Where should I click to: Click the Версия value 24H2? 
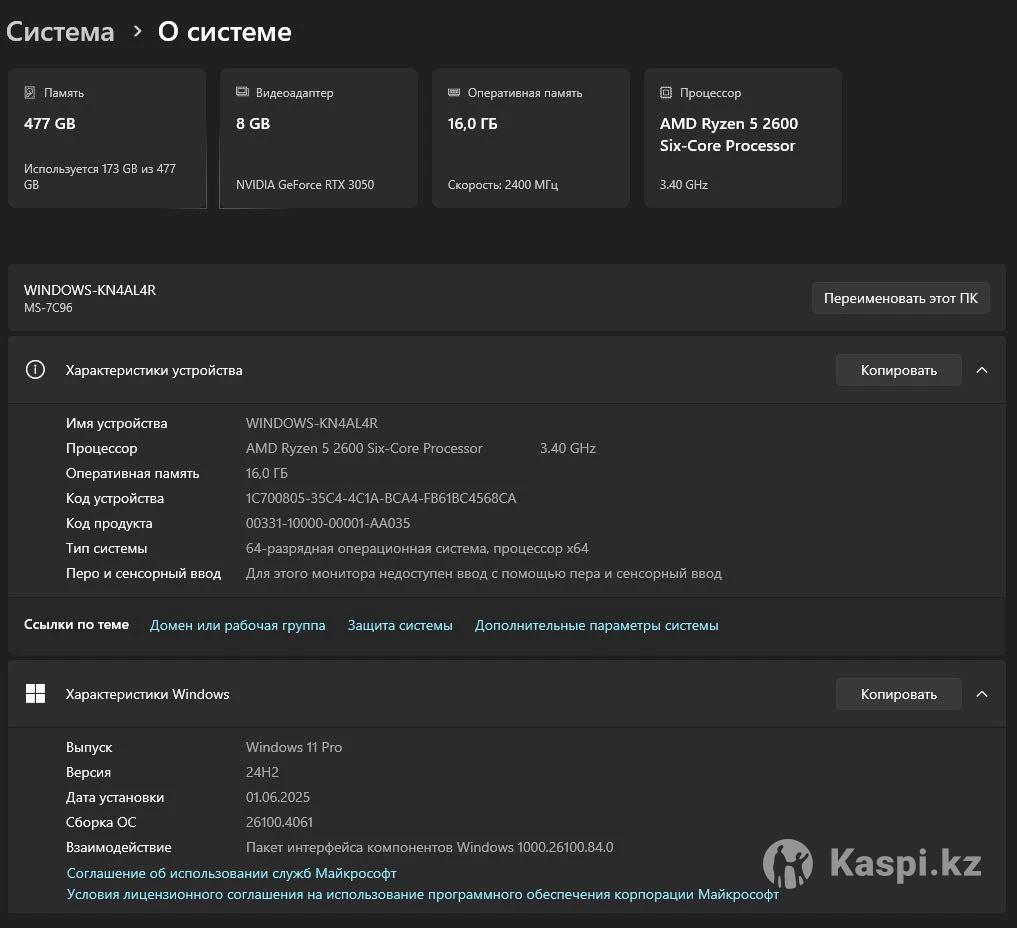(262, 772)
